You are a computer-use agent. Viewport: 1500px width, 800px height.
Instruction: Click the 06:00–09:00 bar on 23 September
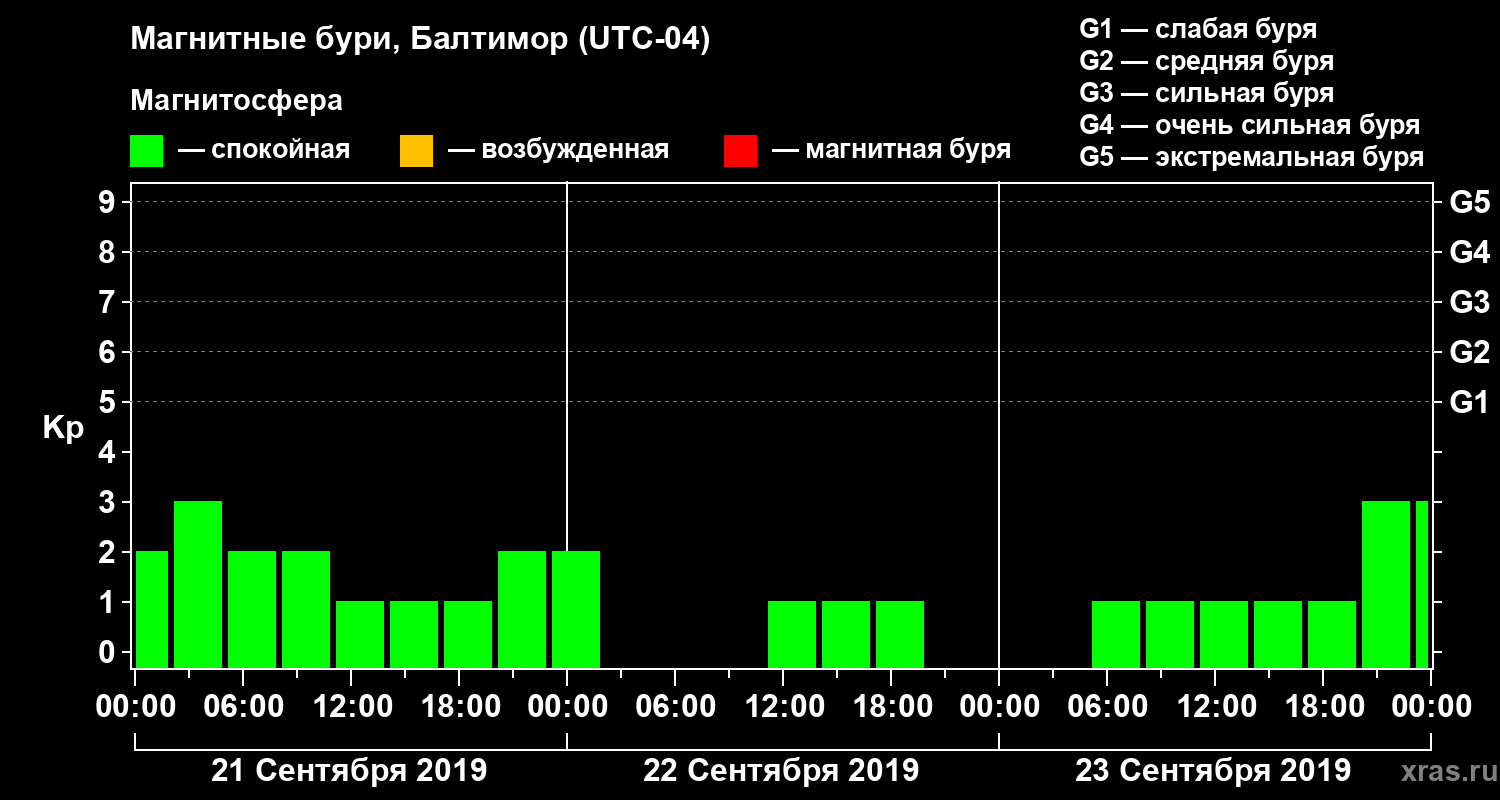pyautogui.click(x=1116, y=634)
